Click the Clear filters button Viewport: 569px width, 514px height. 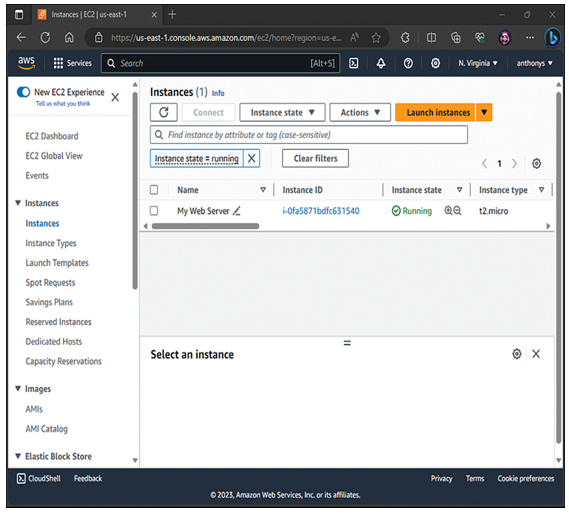(315, 158)
